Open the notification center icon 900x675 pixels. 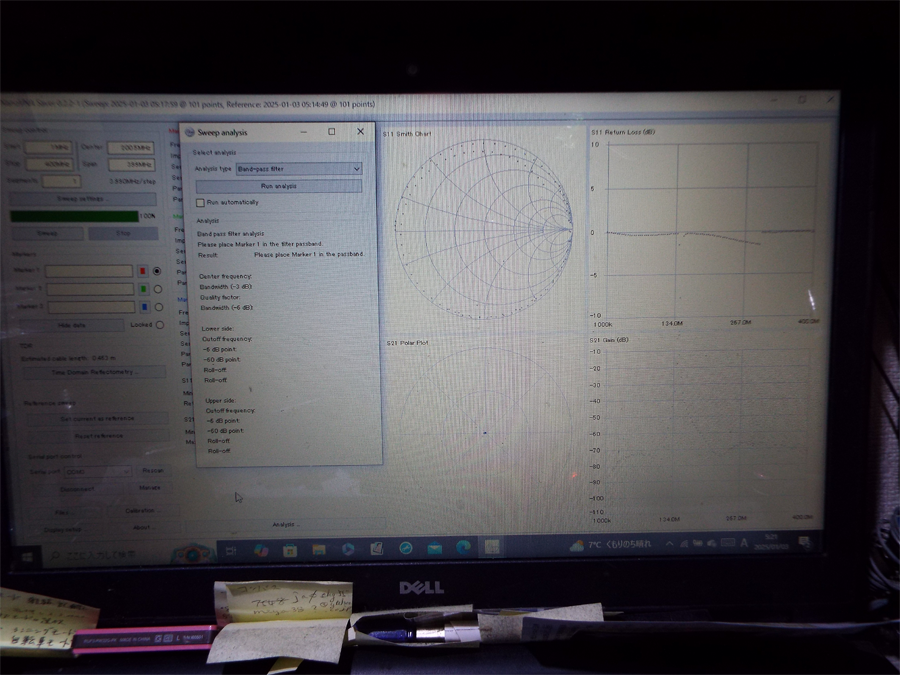(804, 542)
